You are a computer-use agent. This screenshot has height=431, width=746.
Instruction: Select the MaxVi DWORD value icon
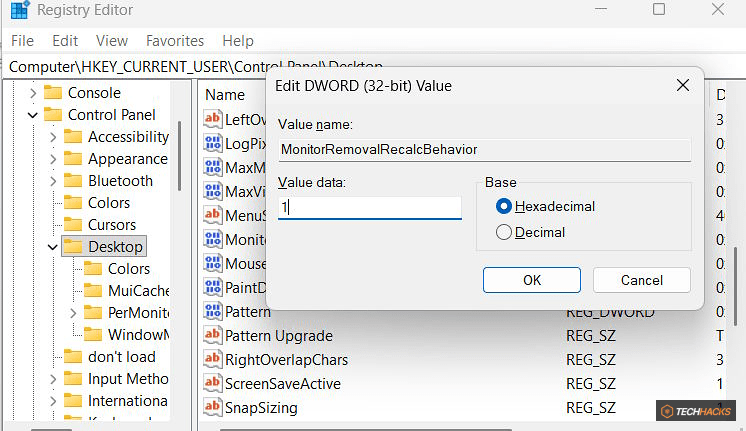coord(213,191)
